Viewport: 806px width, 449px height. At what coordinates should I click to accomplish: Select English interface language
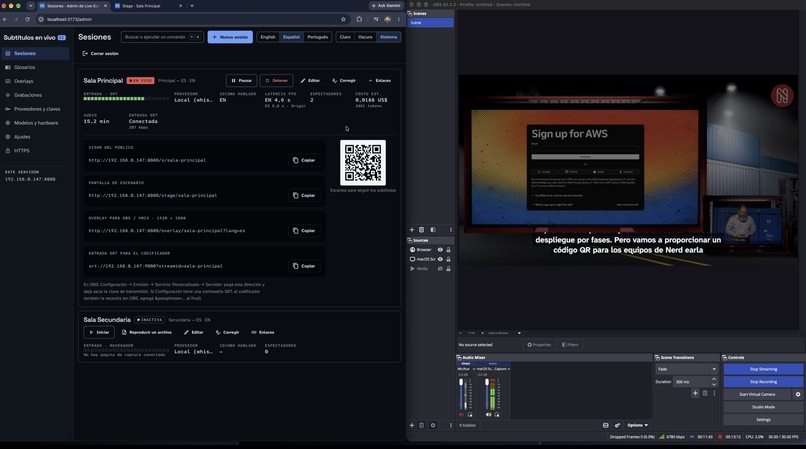(x=268, y=37)
